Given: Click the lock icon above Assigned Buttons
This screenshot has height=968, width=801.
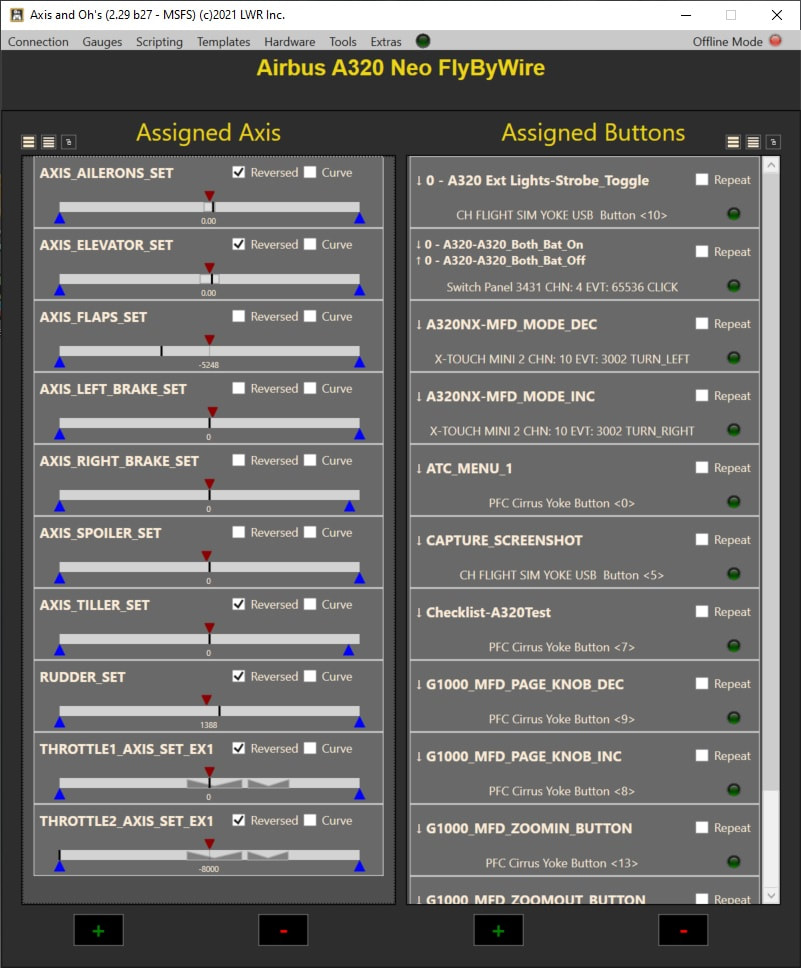Looking at the screenshot, I should (x=772, y=142).
